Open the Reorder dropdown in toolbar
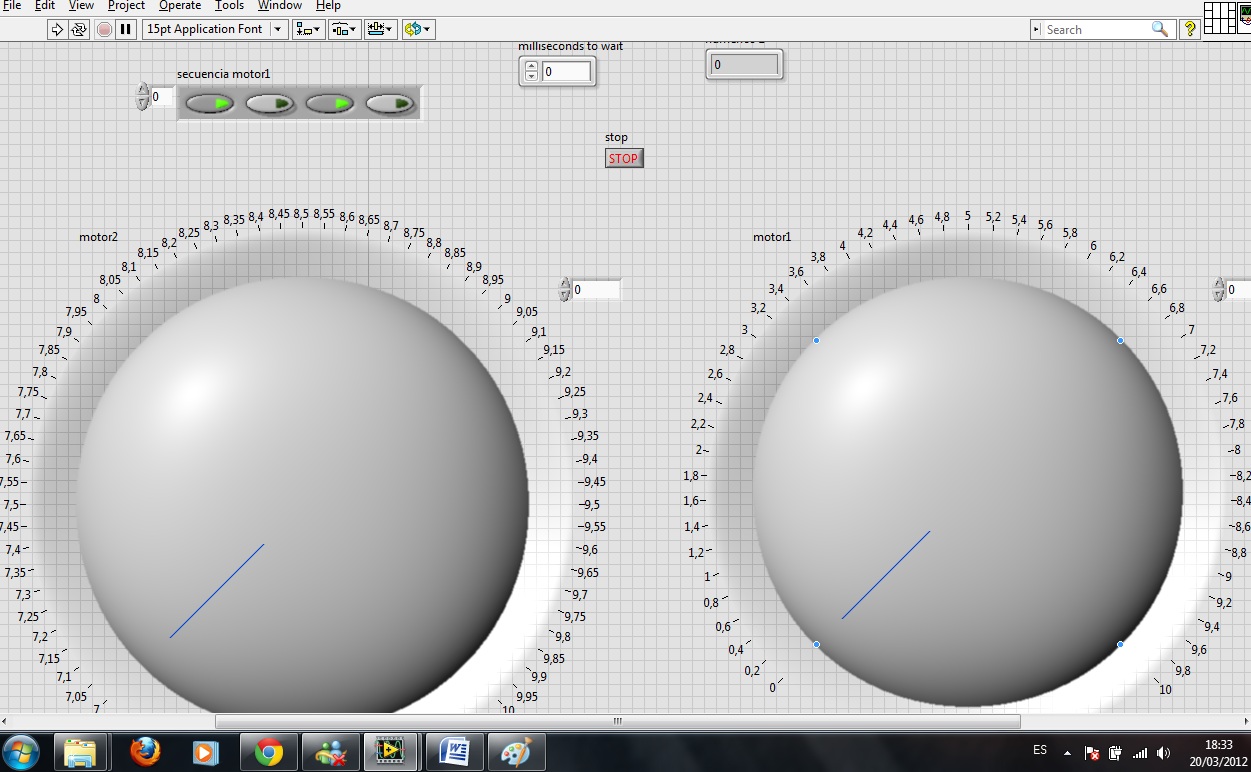Screen dimensions: 1251x772 417,29
